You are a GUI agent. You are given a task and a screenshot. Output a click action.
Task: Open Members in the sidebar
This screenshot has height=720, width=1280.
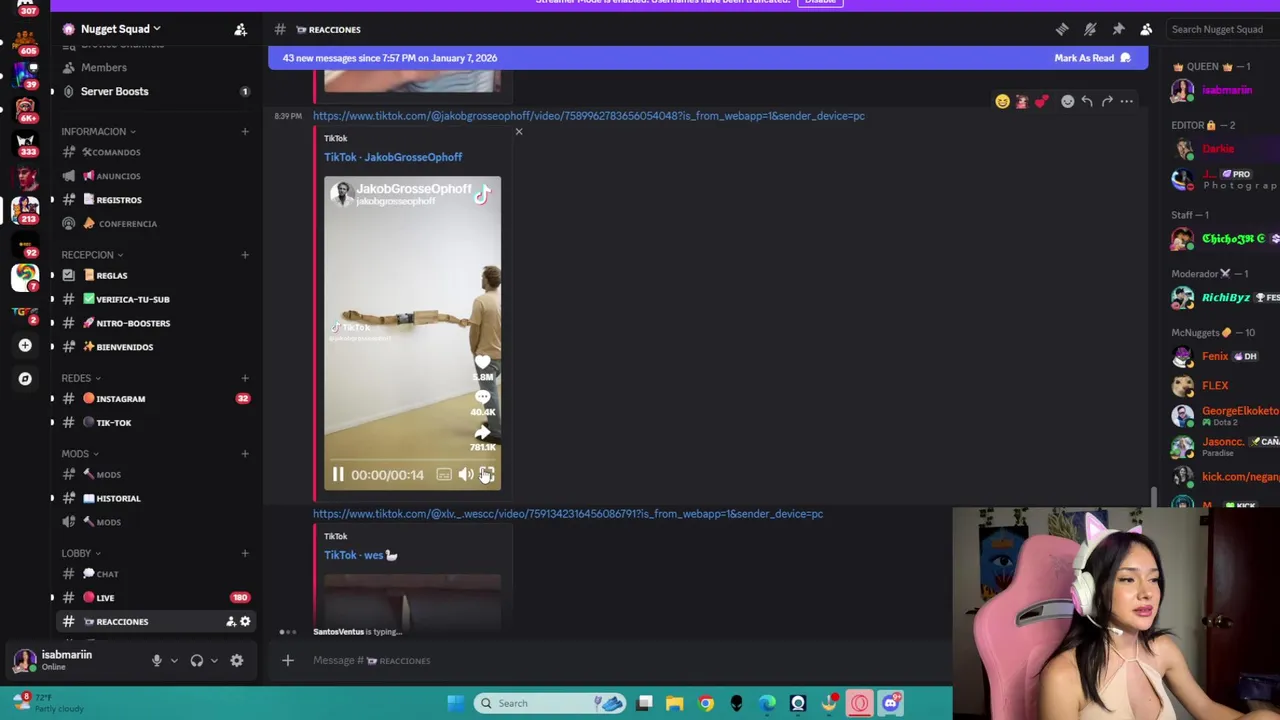tap(103, 67)
